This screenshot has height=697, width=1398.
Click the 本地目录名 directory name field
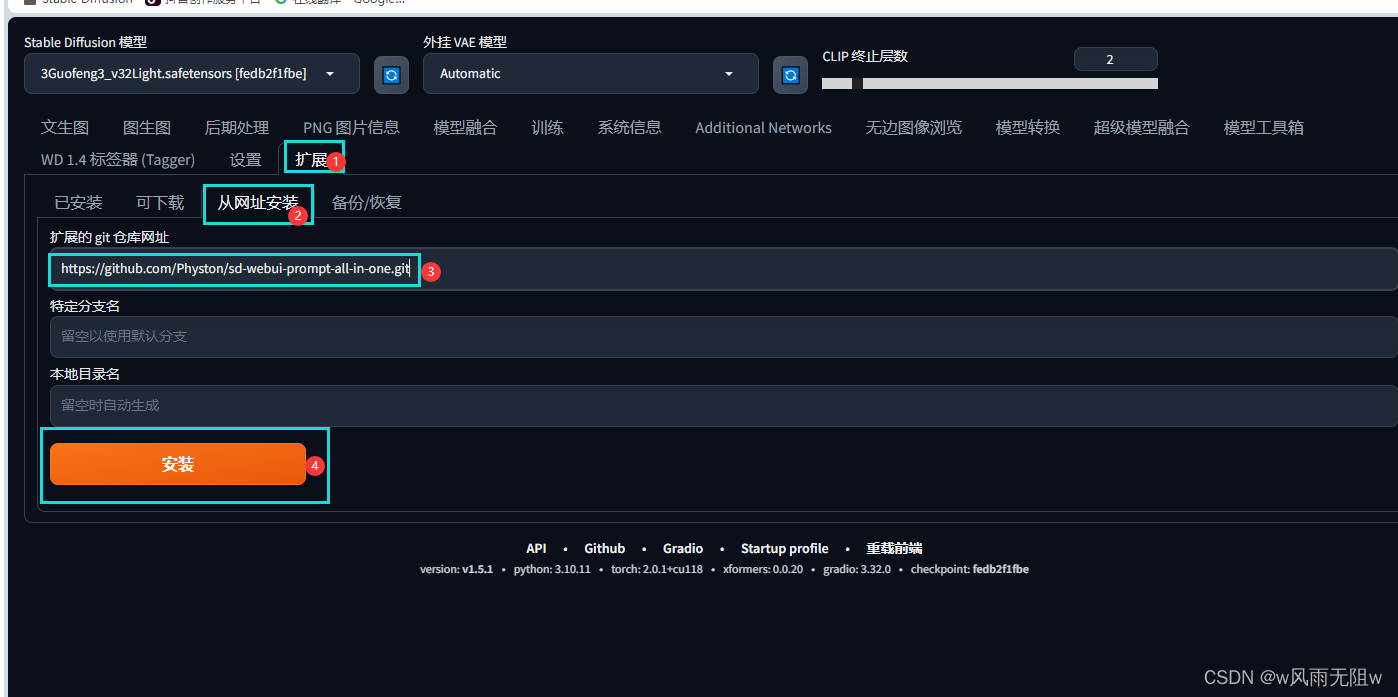[x=723, y=405]
